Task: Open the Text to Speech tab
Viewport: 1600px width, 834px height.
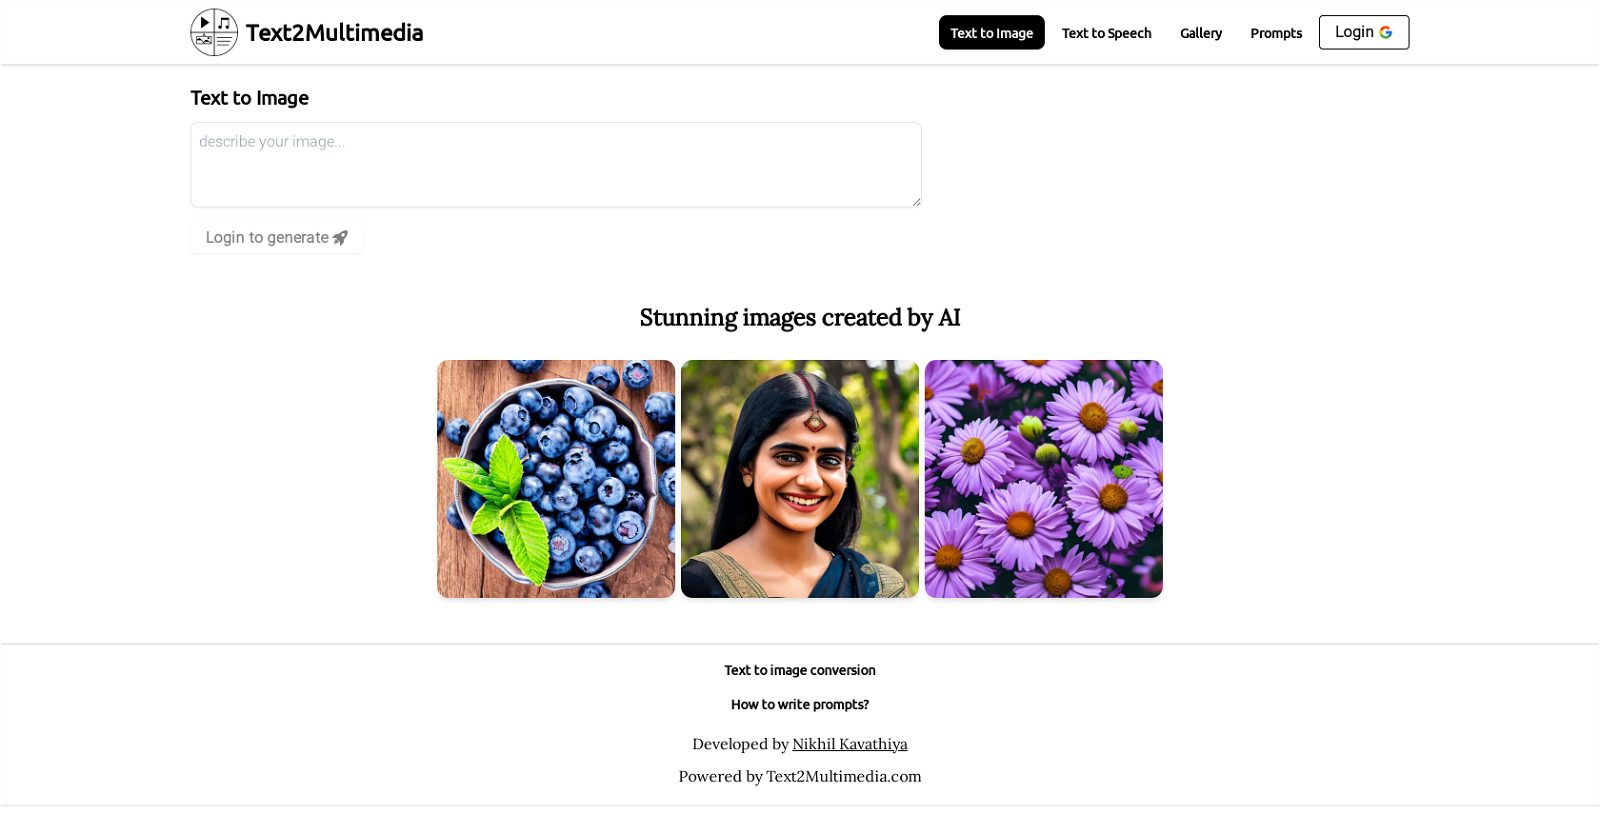Action: pos(1106,33)
